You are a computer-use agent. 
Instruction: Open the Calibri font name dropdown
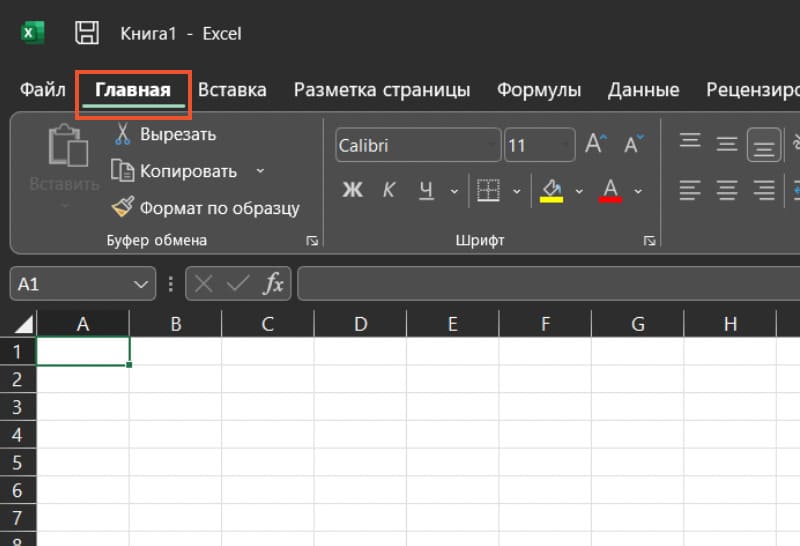click(x=417, y=146)
